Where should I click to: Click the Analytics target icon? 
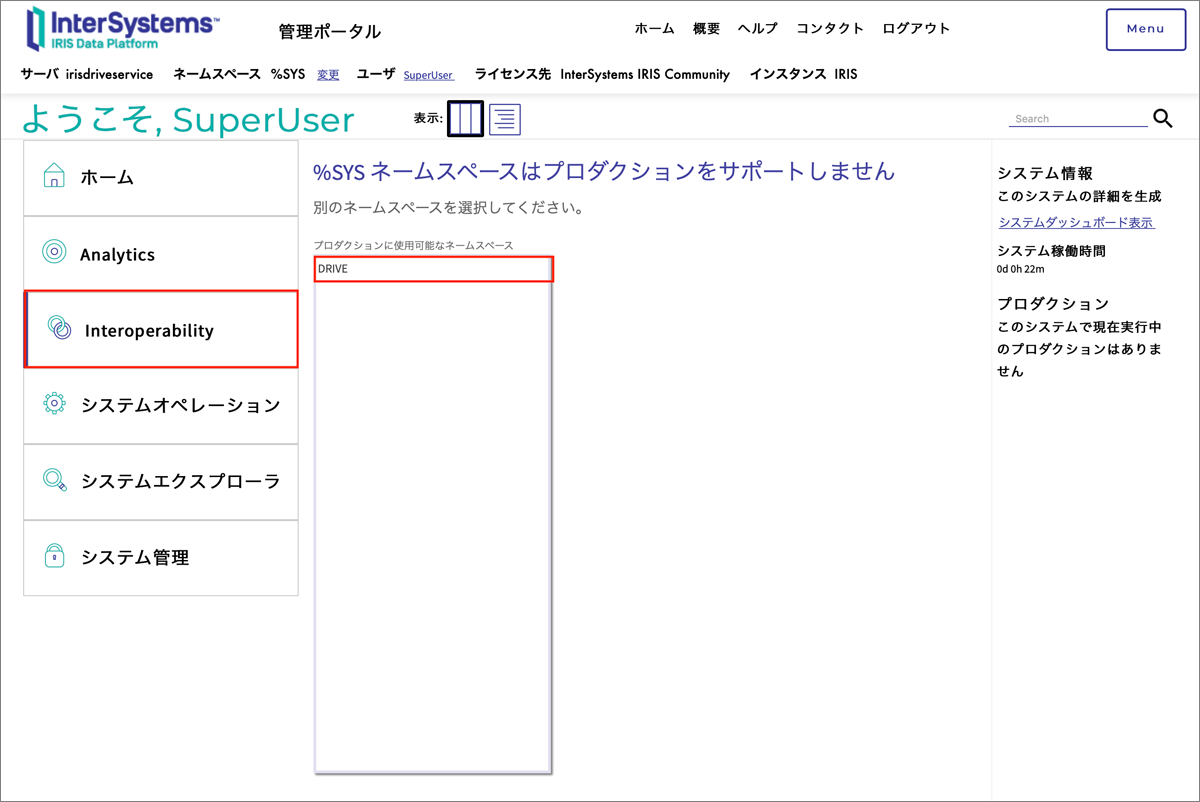54,252
